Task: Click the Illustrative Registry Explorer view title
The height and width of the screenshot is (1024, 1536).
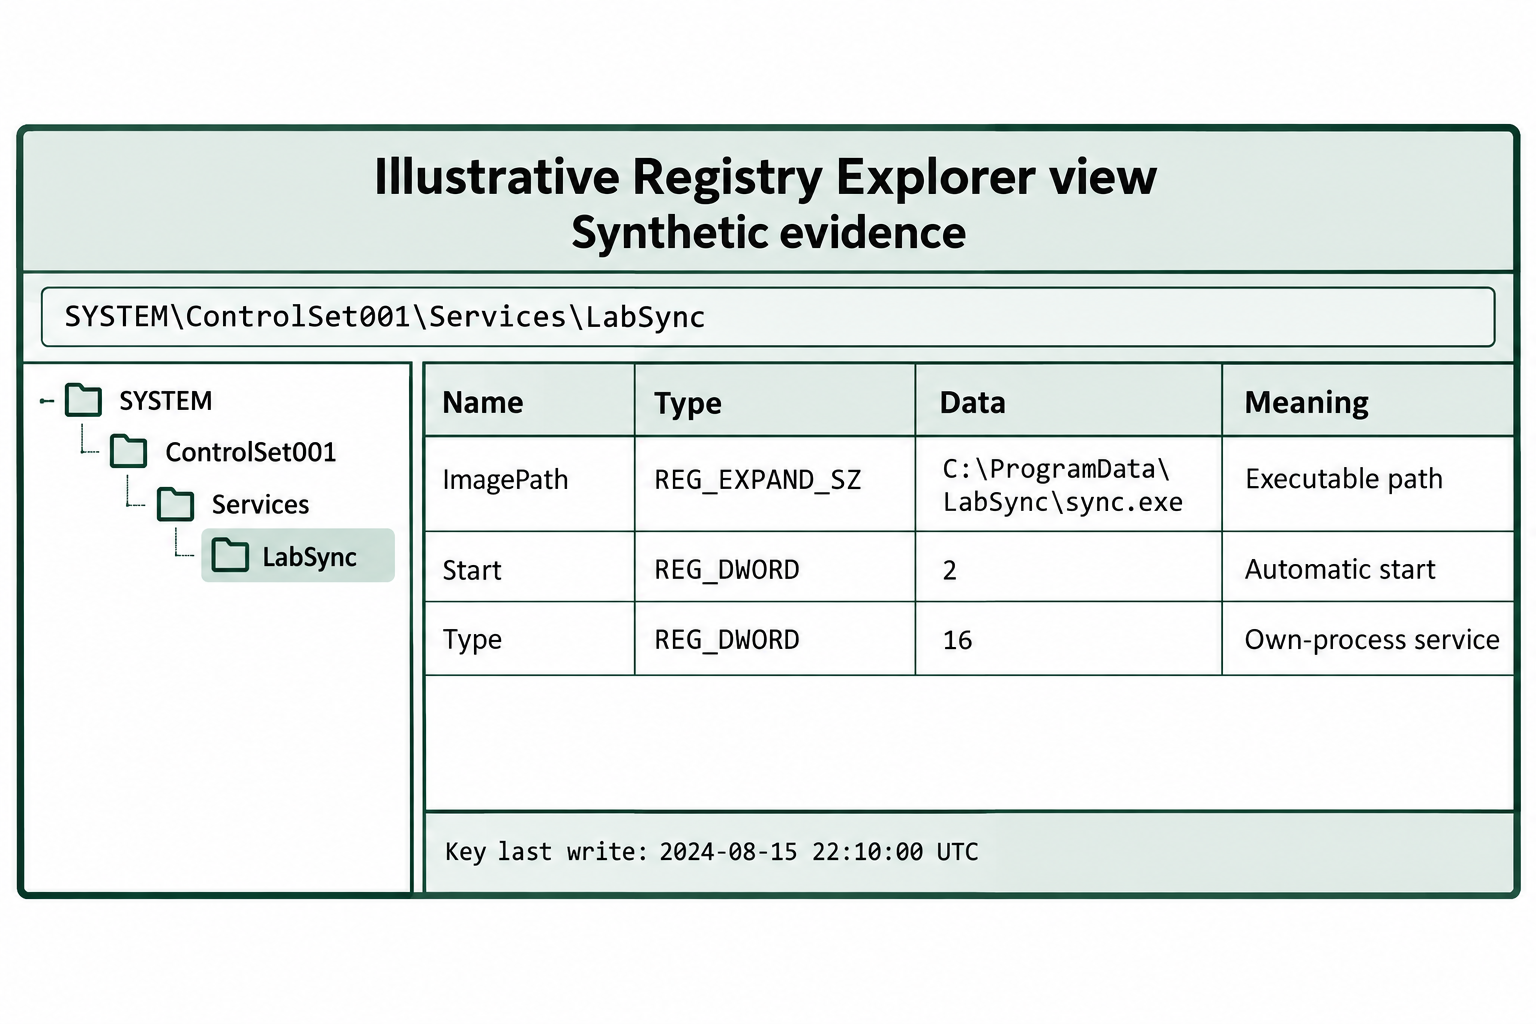Action: [x=766, y=177]
